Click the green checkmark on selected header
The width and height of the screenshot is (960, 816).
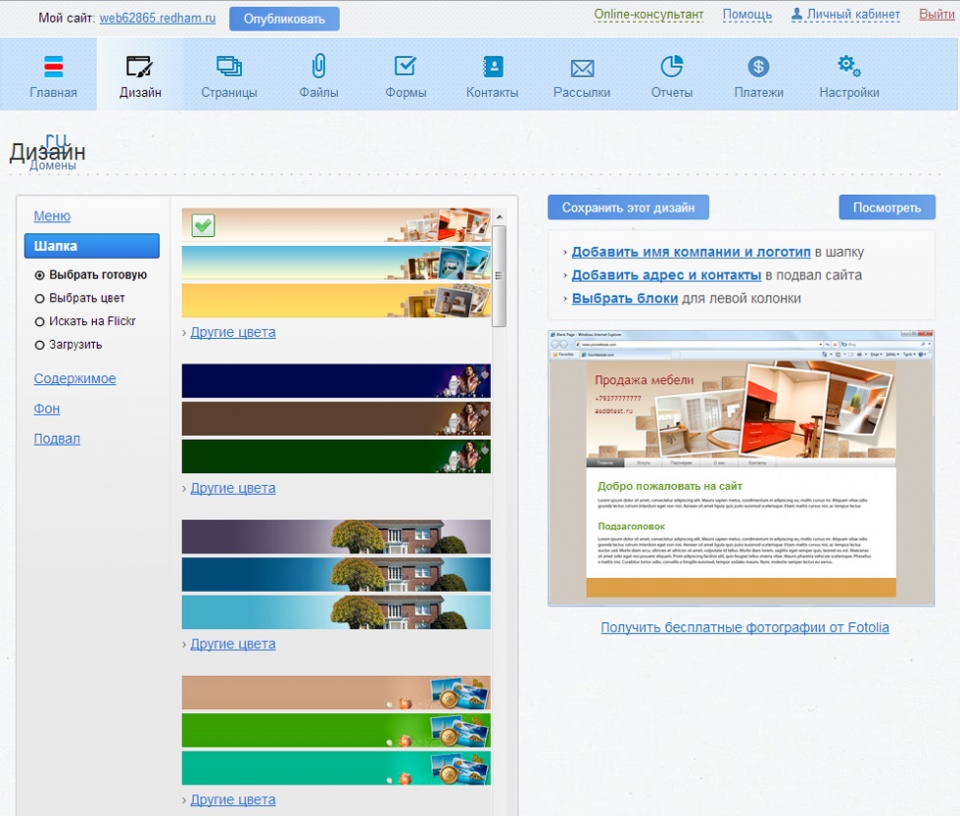[x=203, y=225]
